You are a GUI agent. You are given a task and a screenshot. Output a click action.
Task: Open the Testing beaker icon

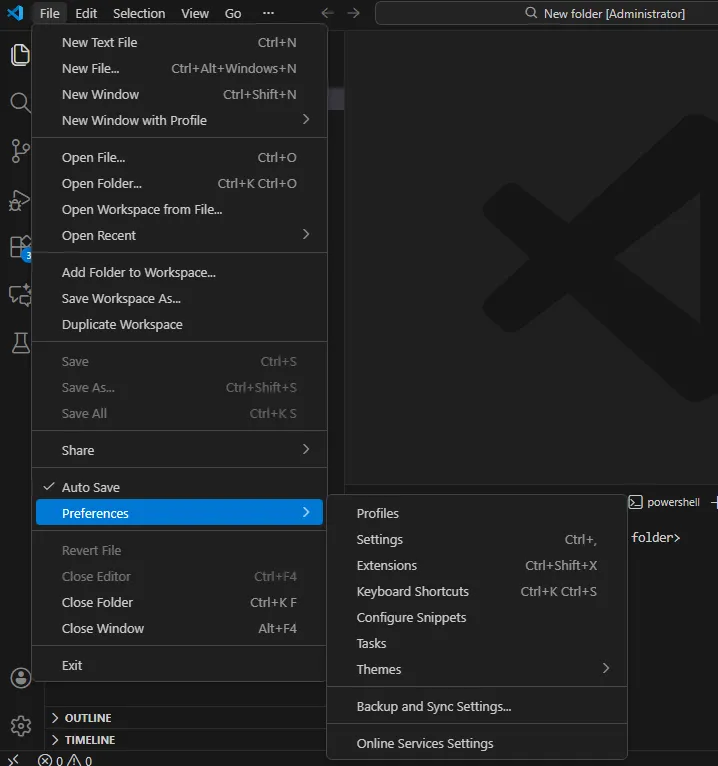(x=21, y=343)
